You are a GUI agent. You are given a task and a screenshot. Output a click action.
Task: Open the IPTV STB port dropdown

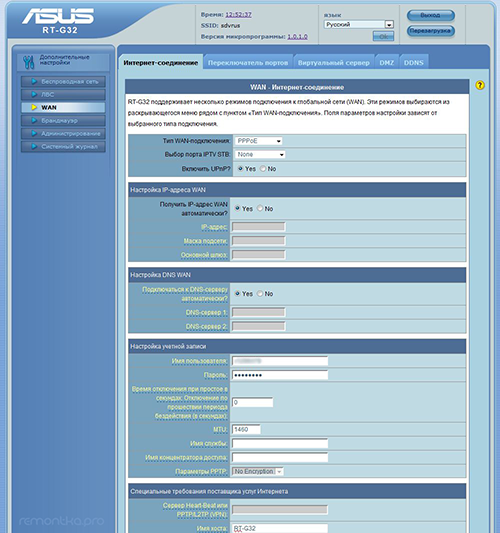(x=260, y=155)
